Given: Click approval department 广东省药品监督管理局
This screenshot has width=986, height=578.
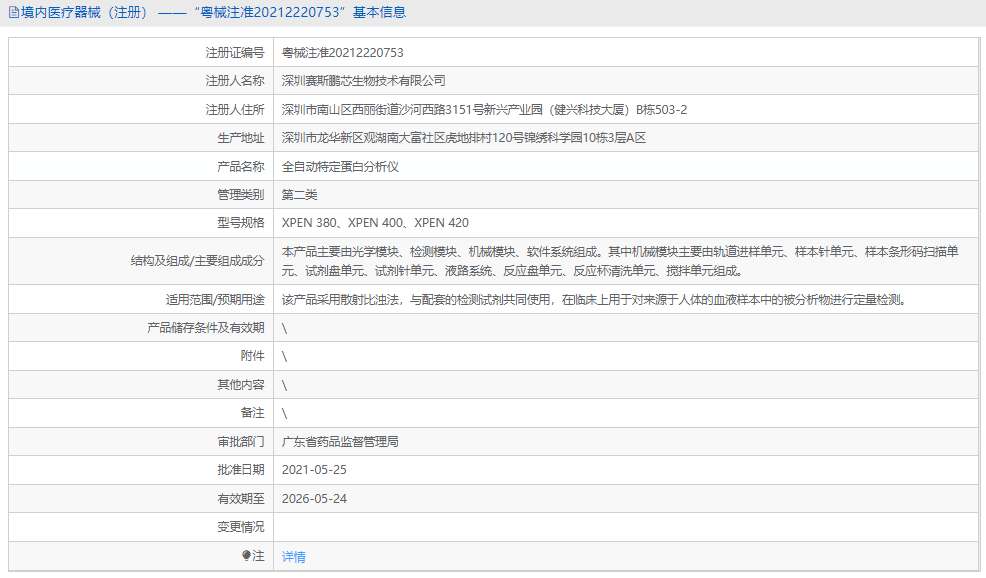Looking at the screenshot, I should click(340, 440).
